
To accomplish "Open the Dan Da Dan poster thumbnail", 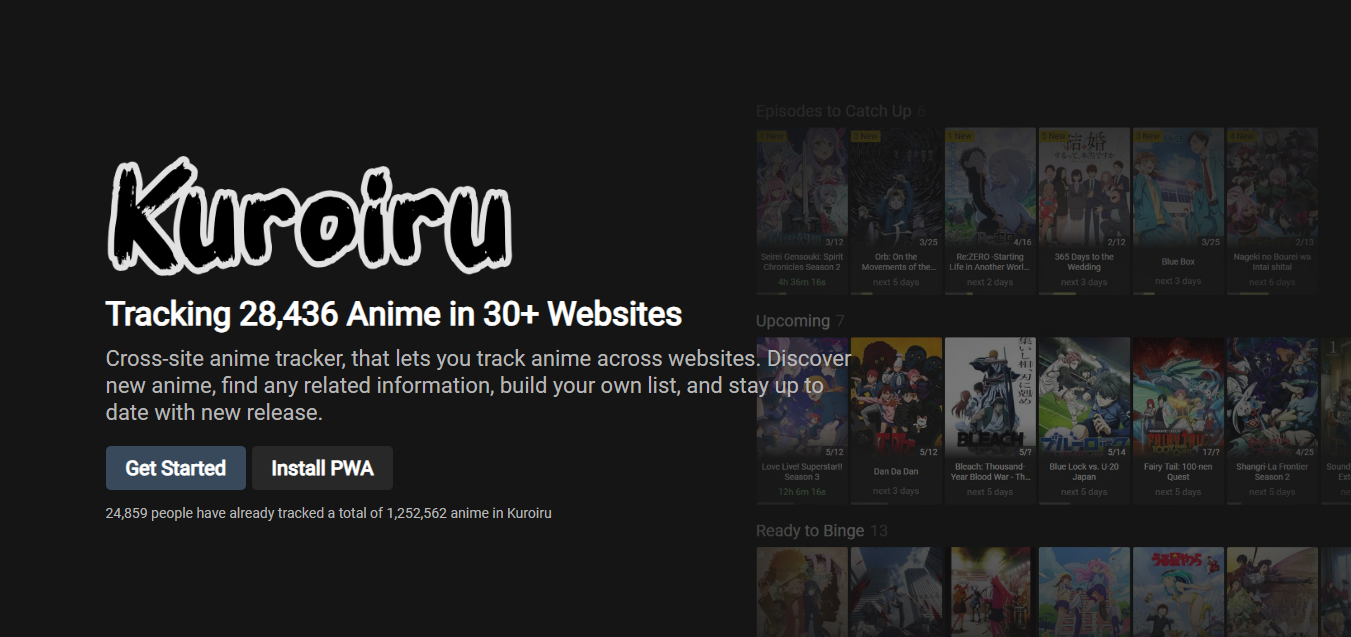I will (896, 398).
